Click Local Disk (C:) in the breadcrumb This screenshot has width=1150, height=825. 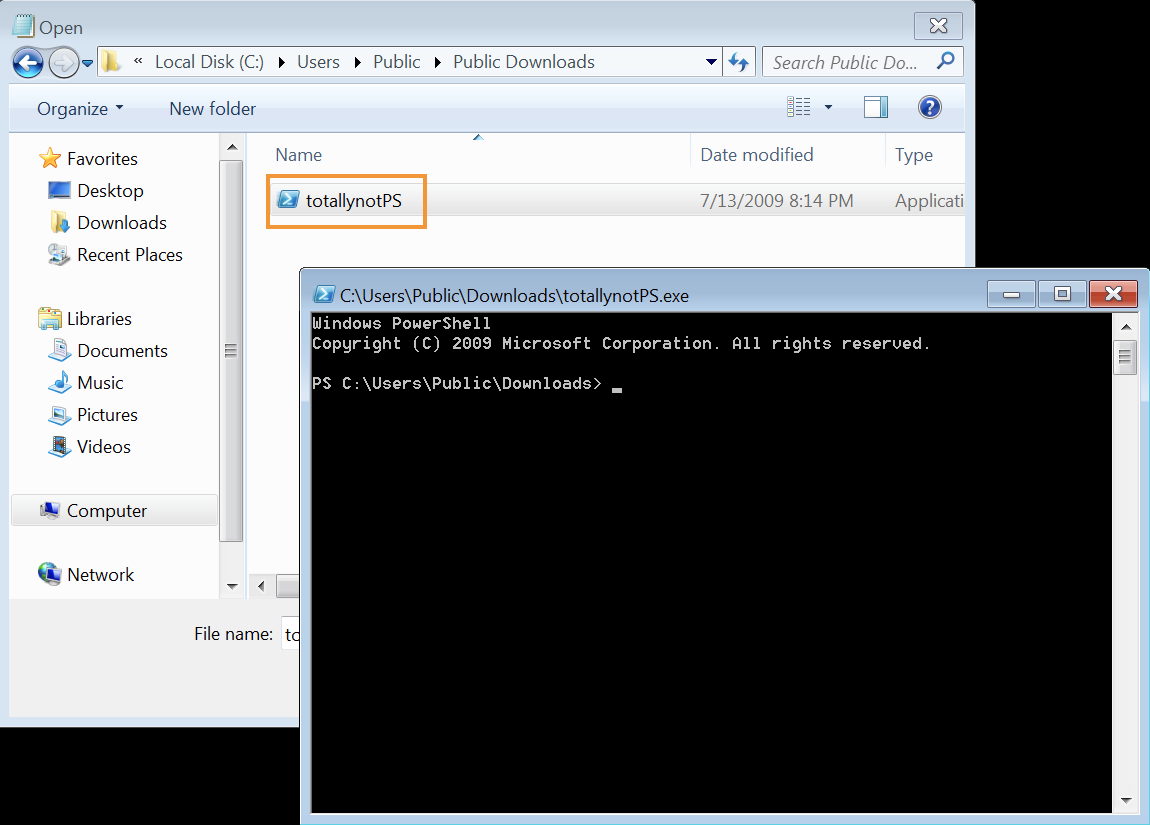pyautogui.click(x=209, y=62)
